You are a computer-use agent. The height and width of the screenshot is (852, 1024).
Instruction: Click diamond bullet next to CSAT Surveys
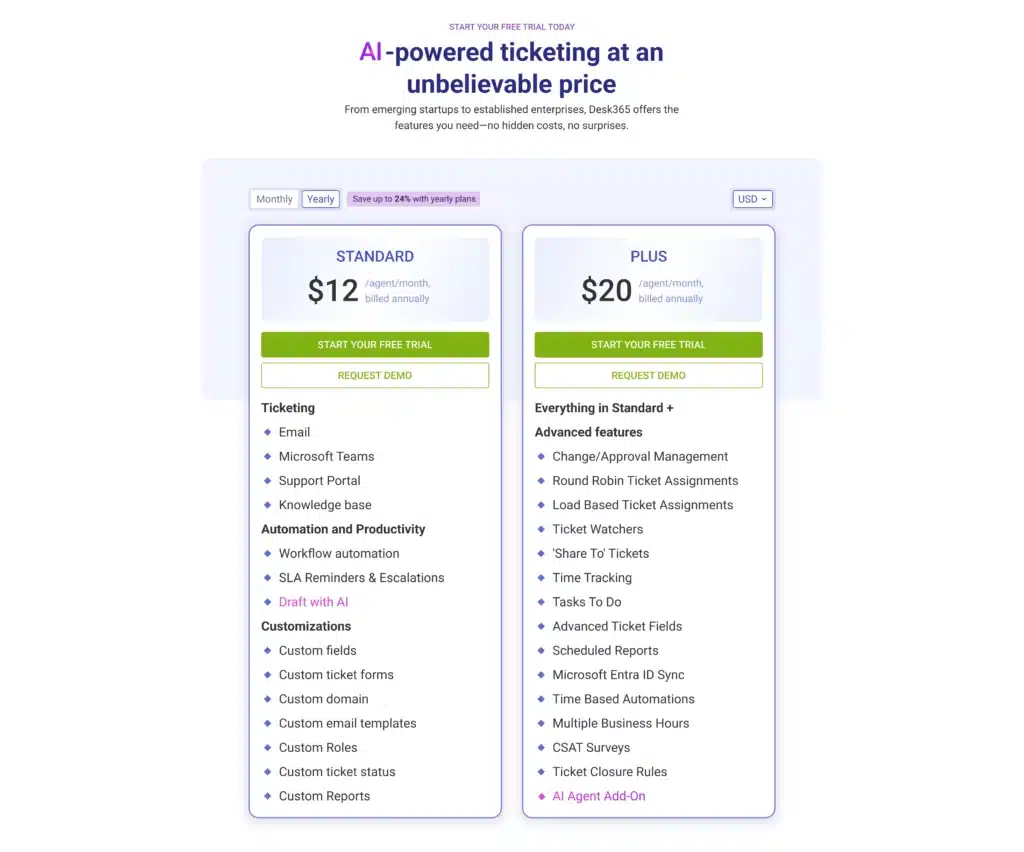[541, 747]
